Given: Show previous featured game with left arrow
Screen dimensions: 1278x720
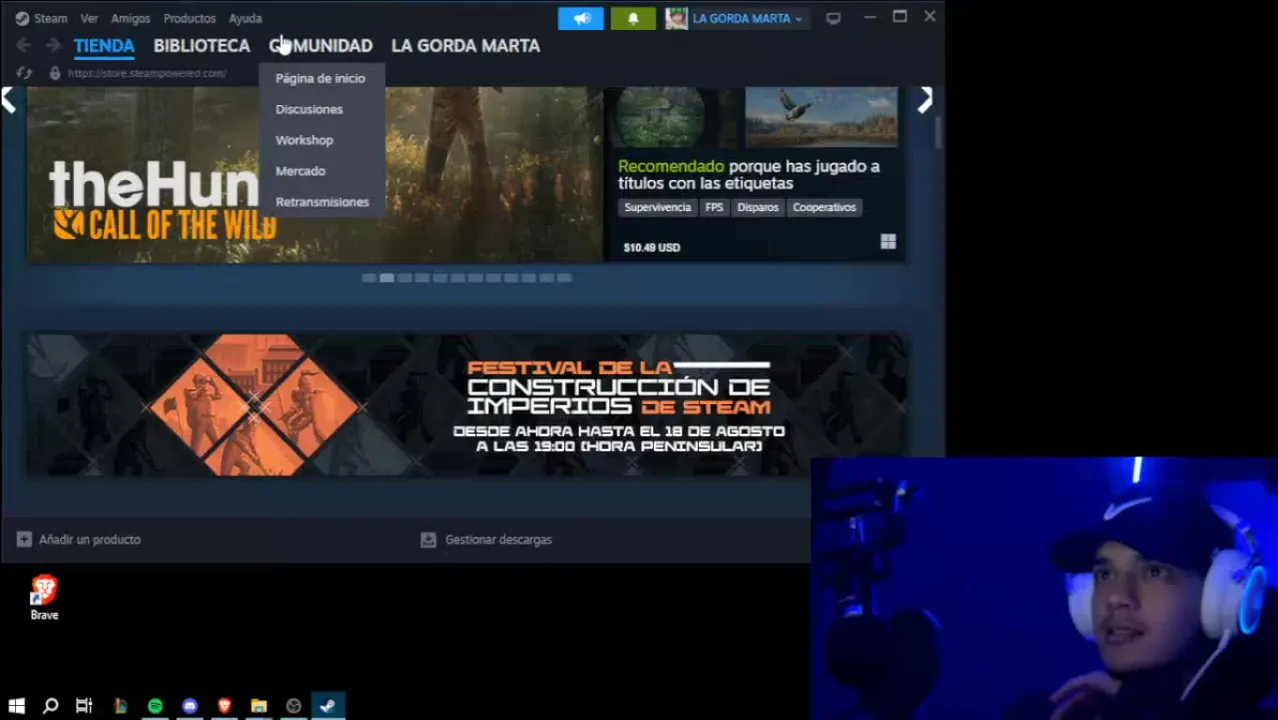Looking at the screenshot, I should pyautogui.click(x=9, y=100).
